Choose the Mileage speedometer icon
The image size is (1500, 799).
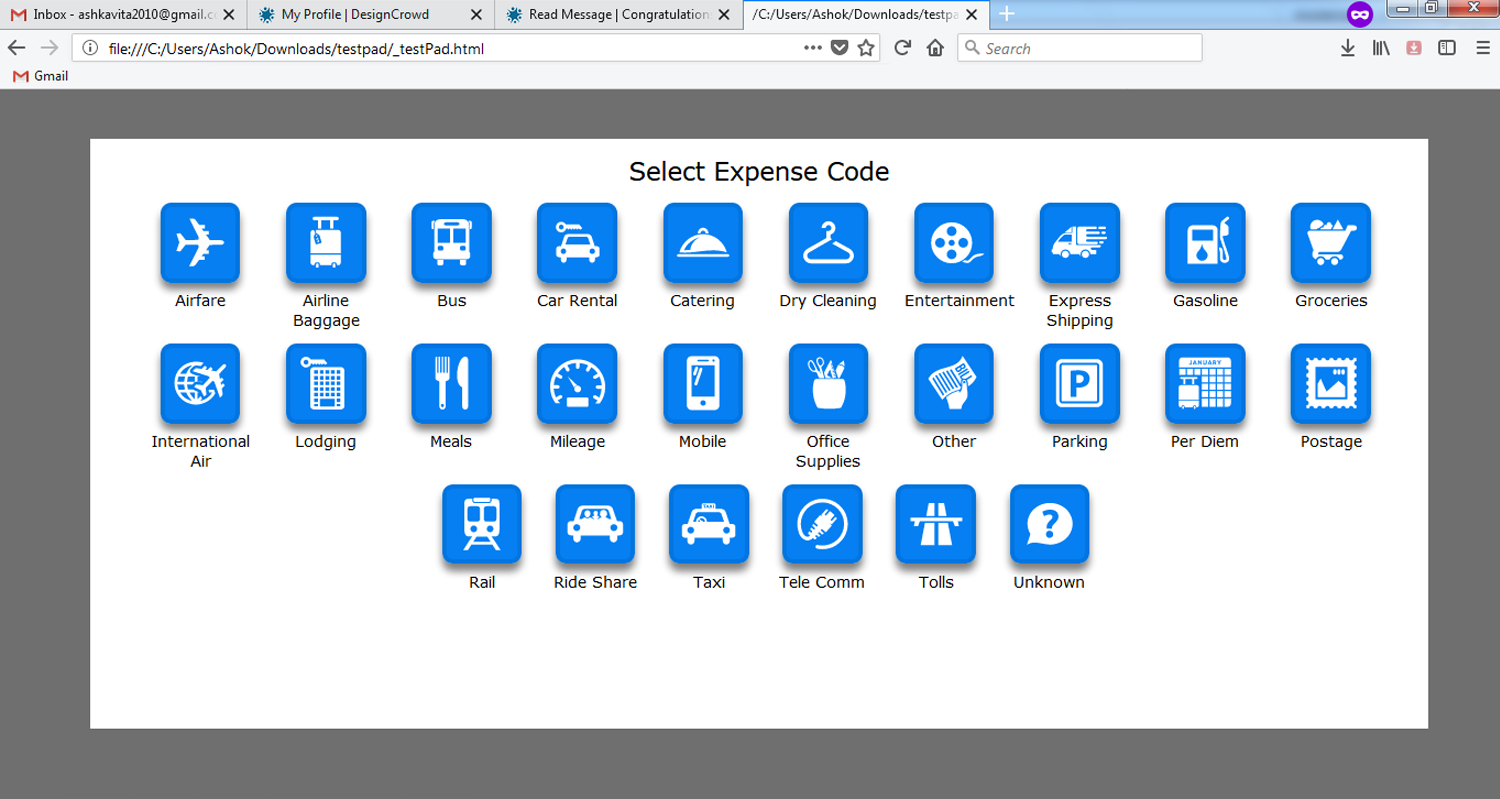[577, 383]
